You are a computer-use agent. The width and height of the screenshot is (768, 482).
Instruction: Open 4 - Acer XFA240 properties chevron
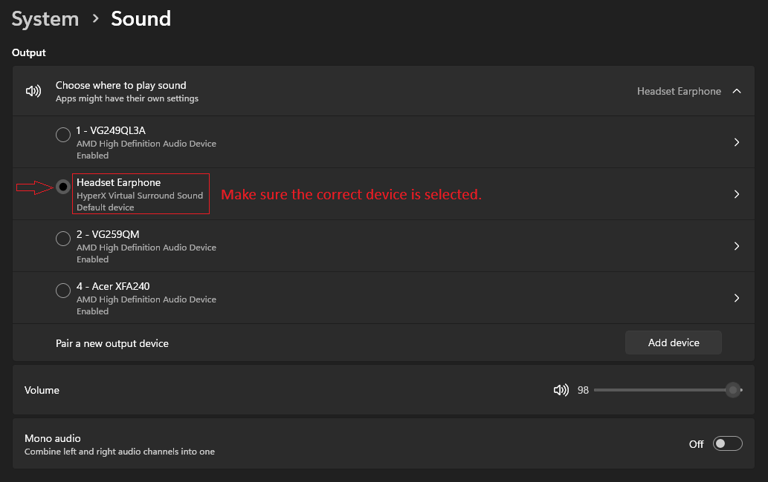tap(737, 298)
